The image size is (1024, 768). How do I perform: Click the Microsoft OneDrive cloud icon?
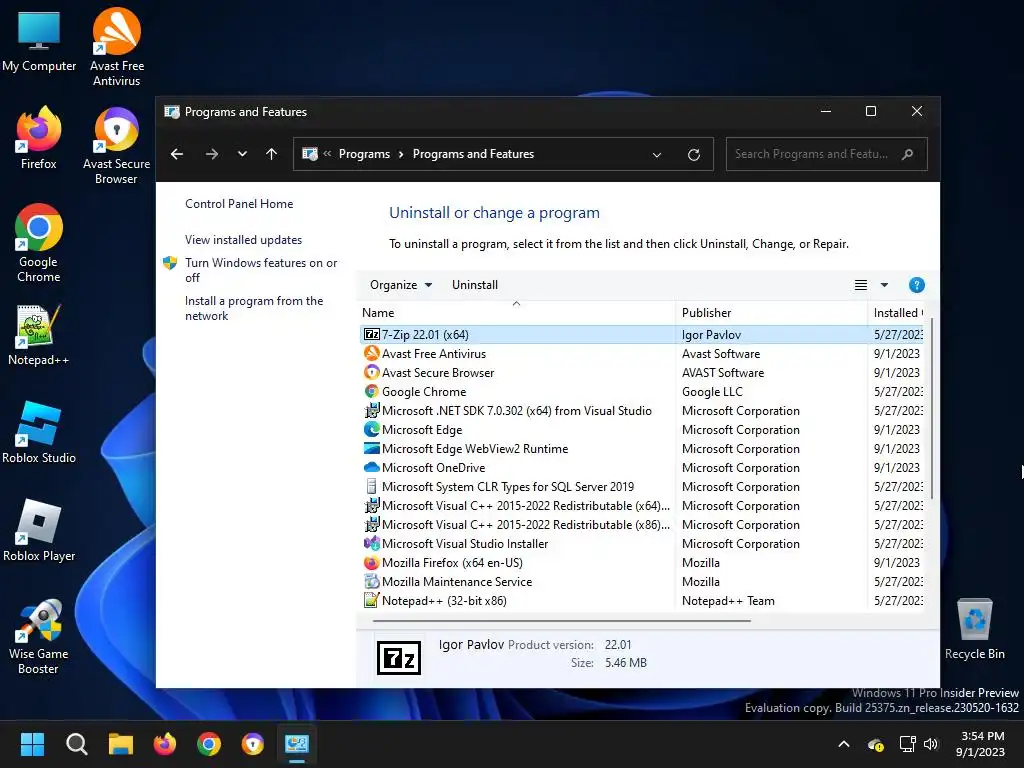pos(372,468)
